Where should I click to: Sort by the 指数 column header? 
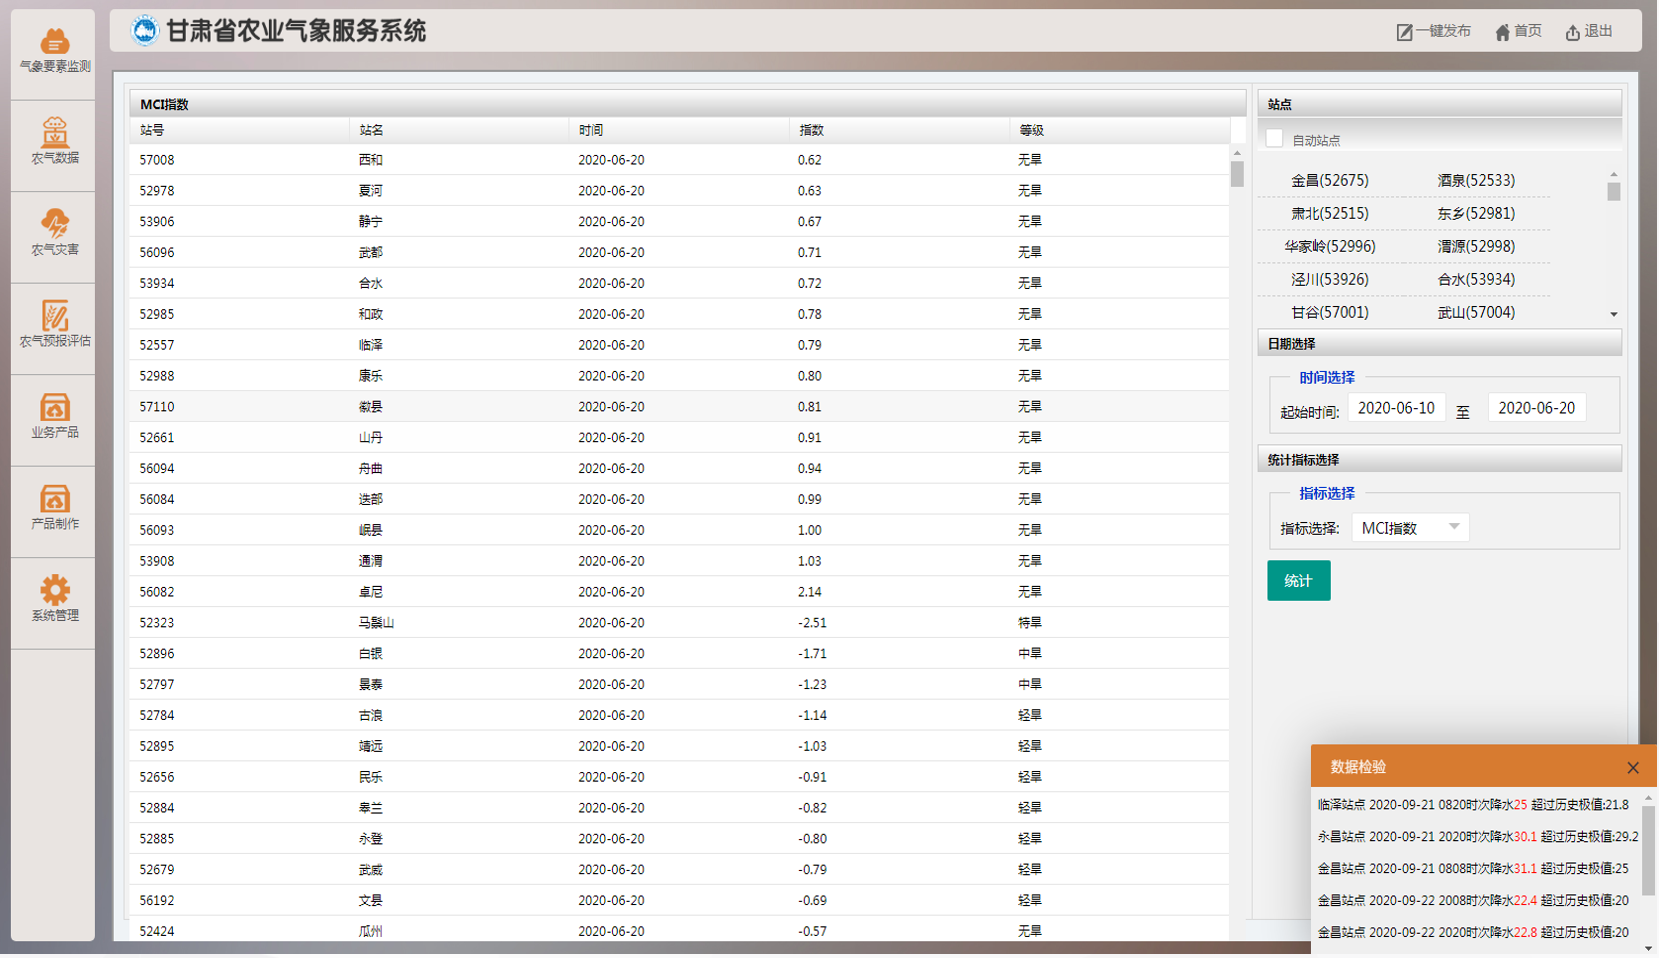(x=899, y=130)
